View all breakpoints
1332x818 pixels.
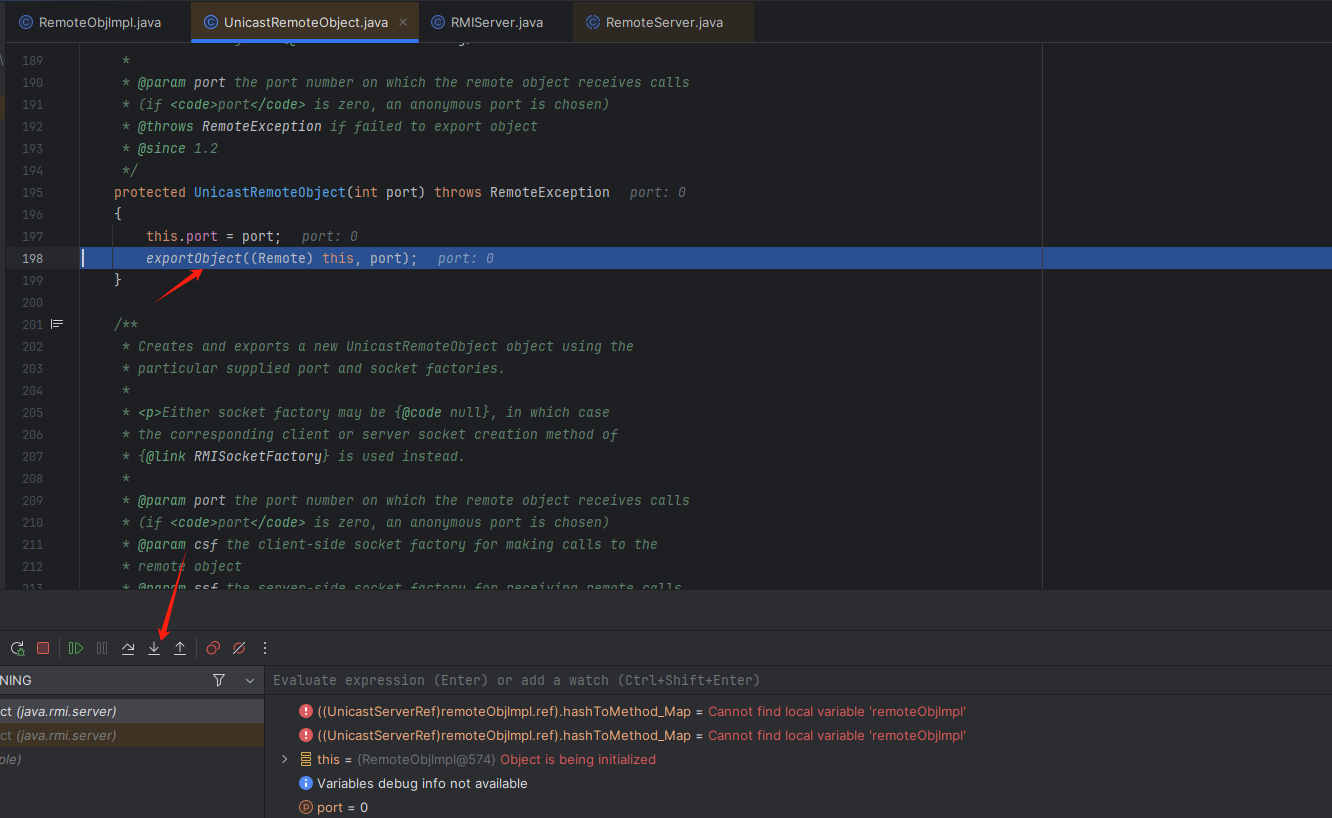coord(213,648)
